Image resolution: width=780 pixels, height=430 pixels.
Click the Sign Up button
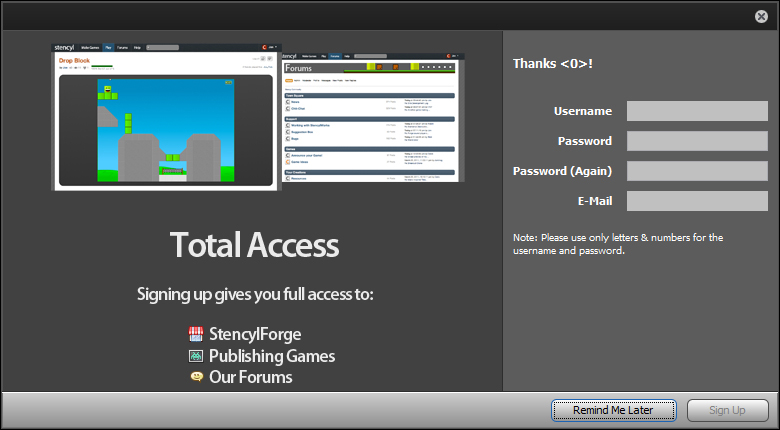(x=727, y=410)
